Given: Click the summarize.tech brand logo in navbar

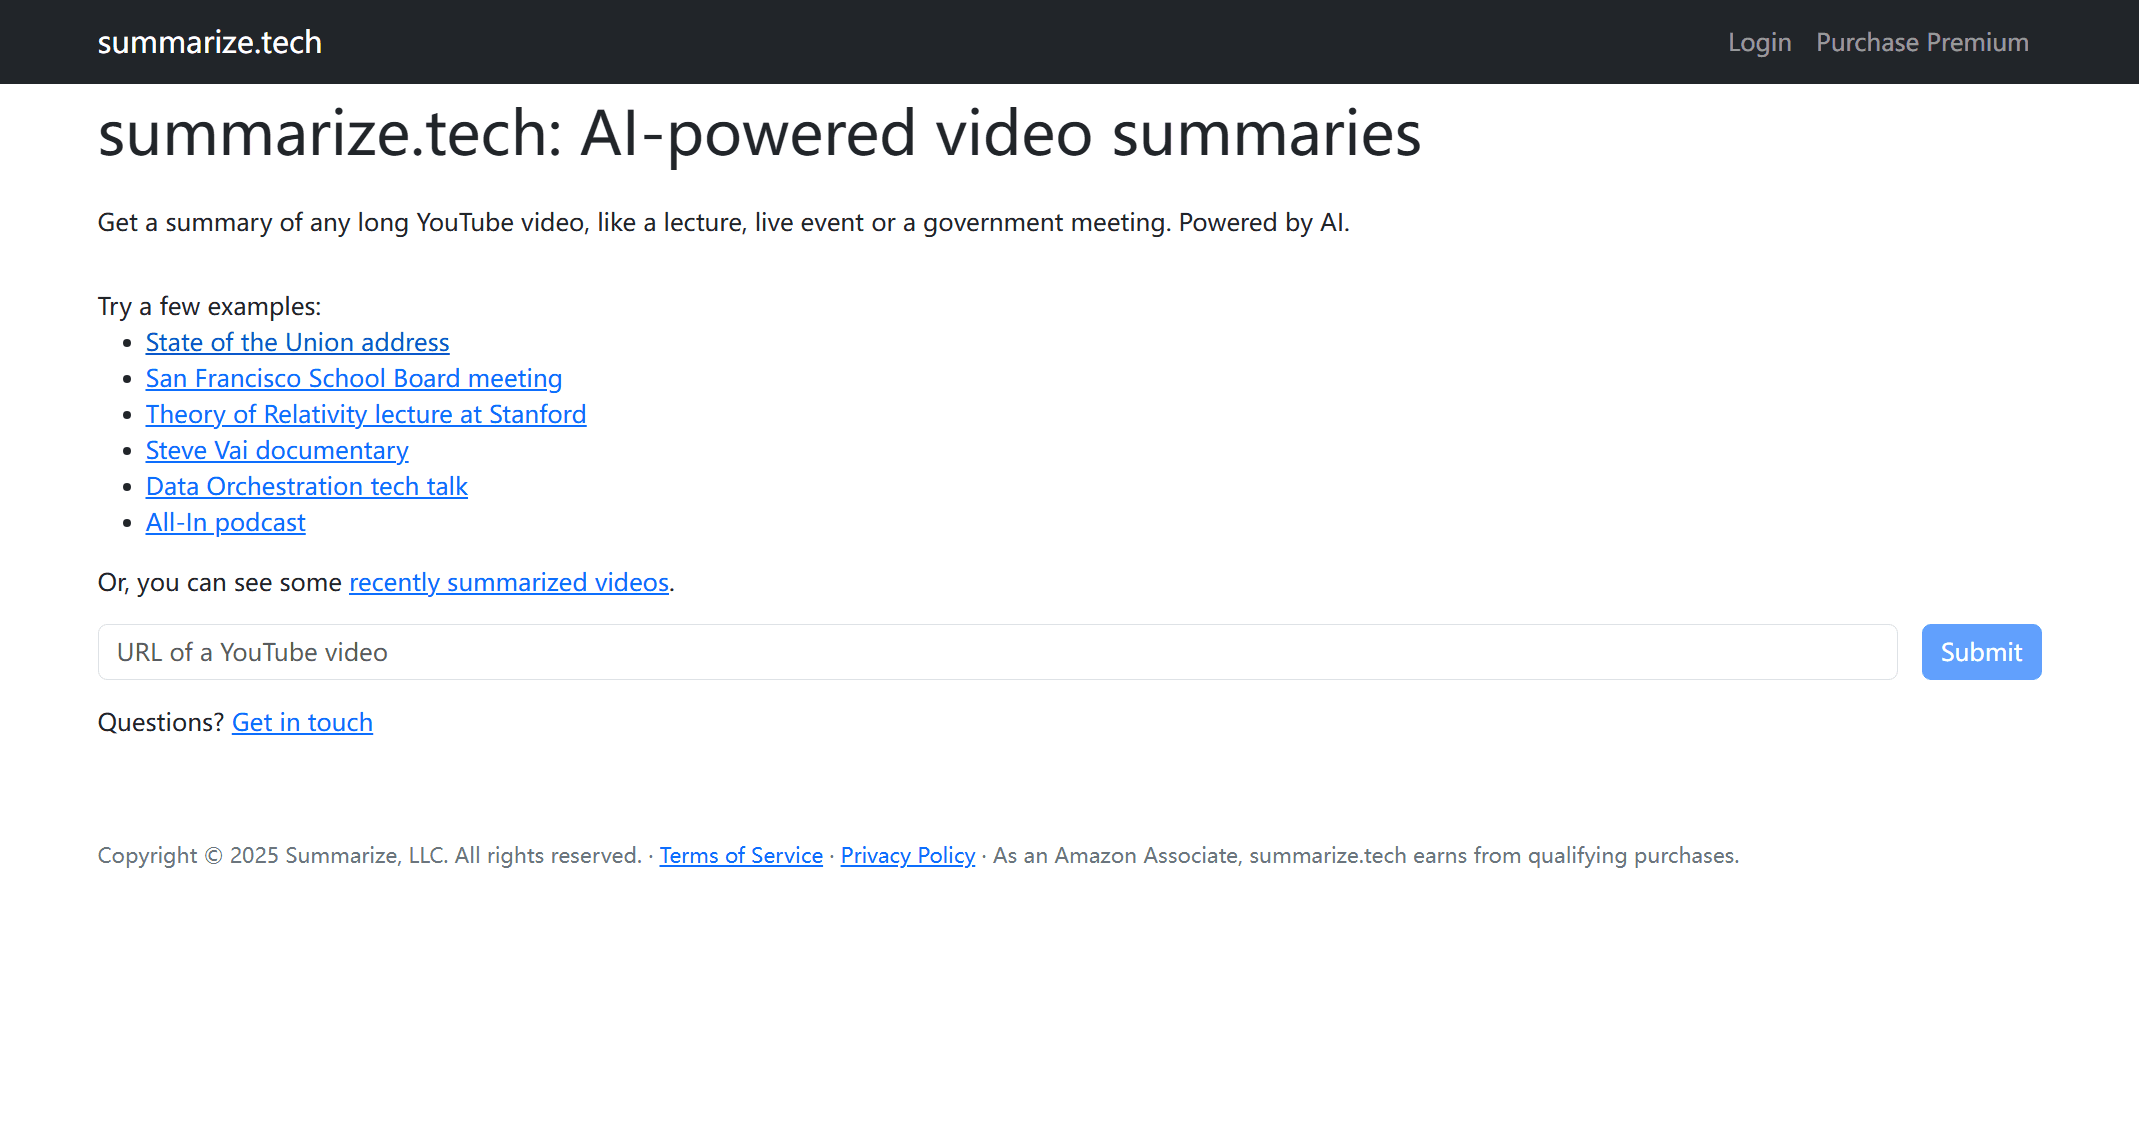Looking at the screenshot, I should [209, 42].
